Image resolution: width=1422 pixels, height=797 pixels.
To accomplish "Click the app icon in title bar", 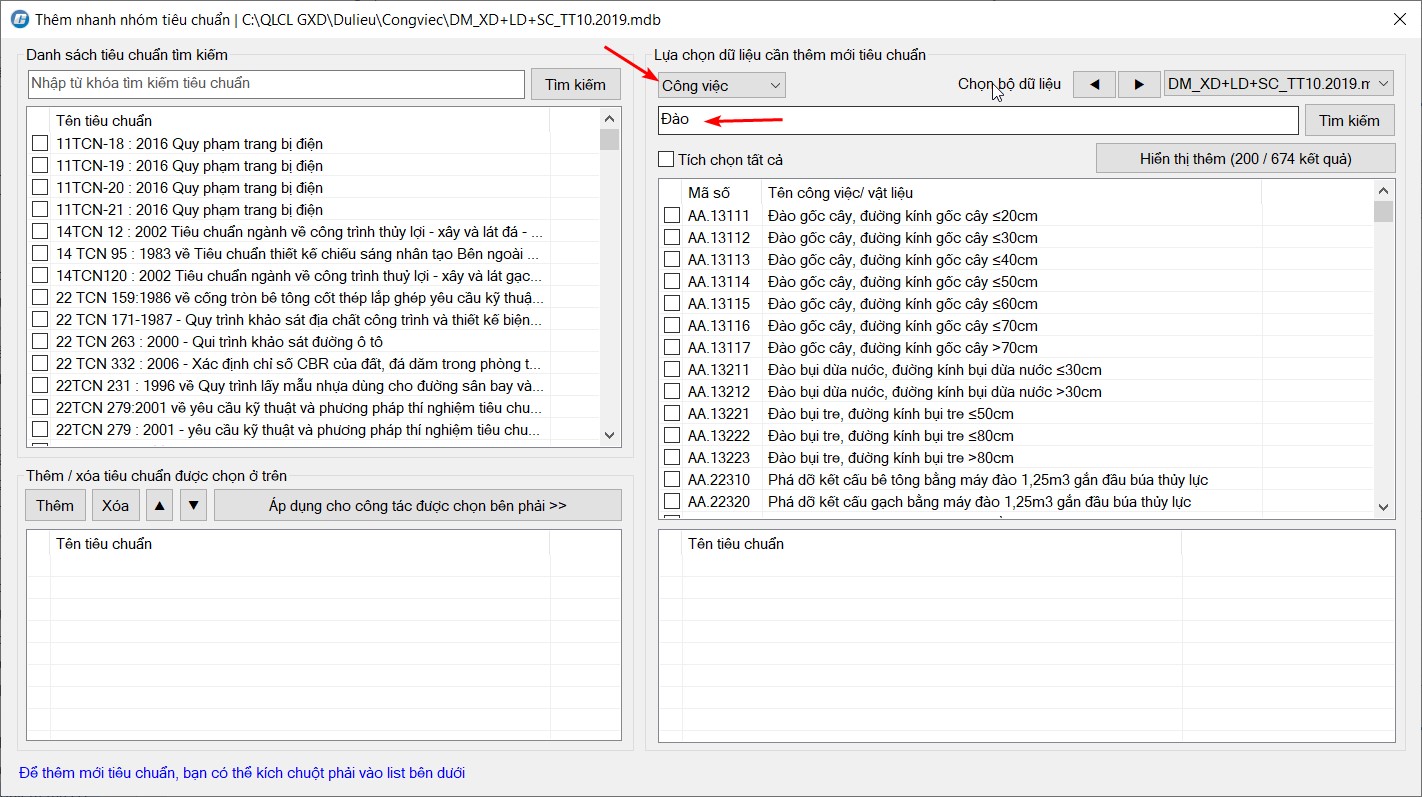I will coord(18,20).
